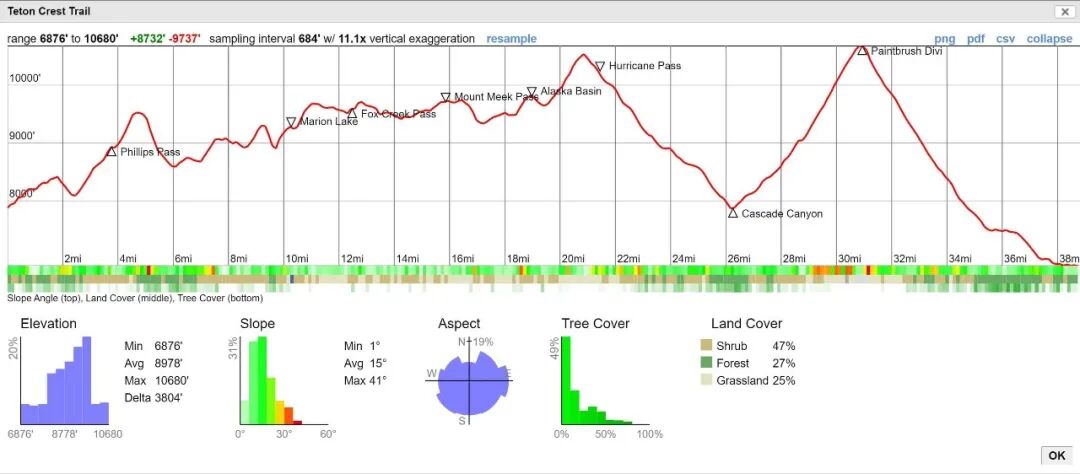Click the Elevation histogram chart

click(x=65, y=380)
